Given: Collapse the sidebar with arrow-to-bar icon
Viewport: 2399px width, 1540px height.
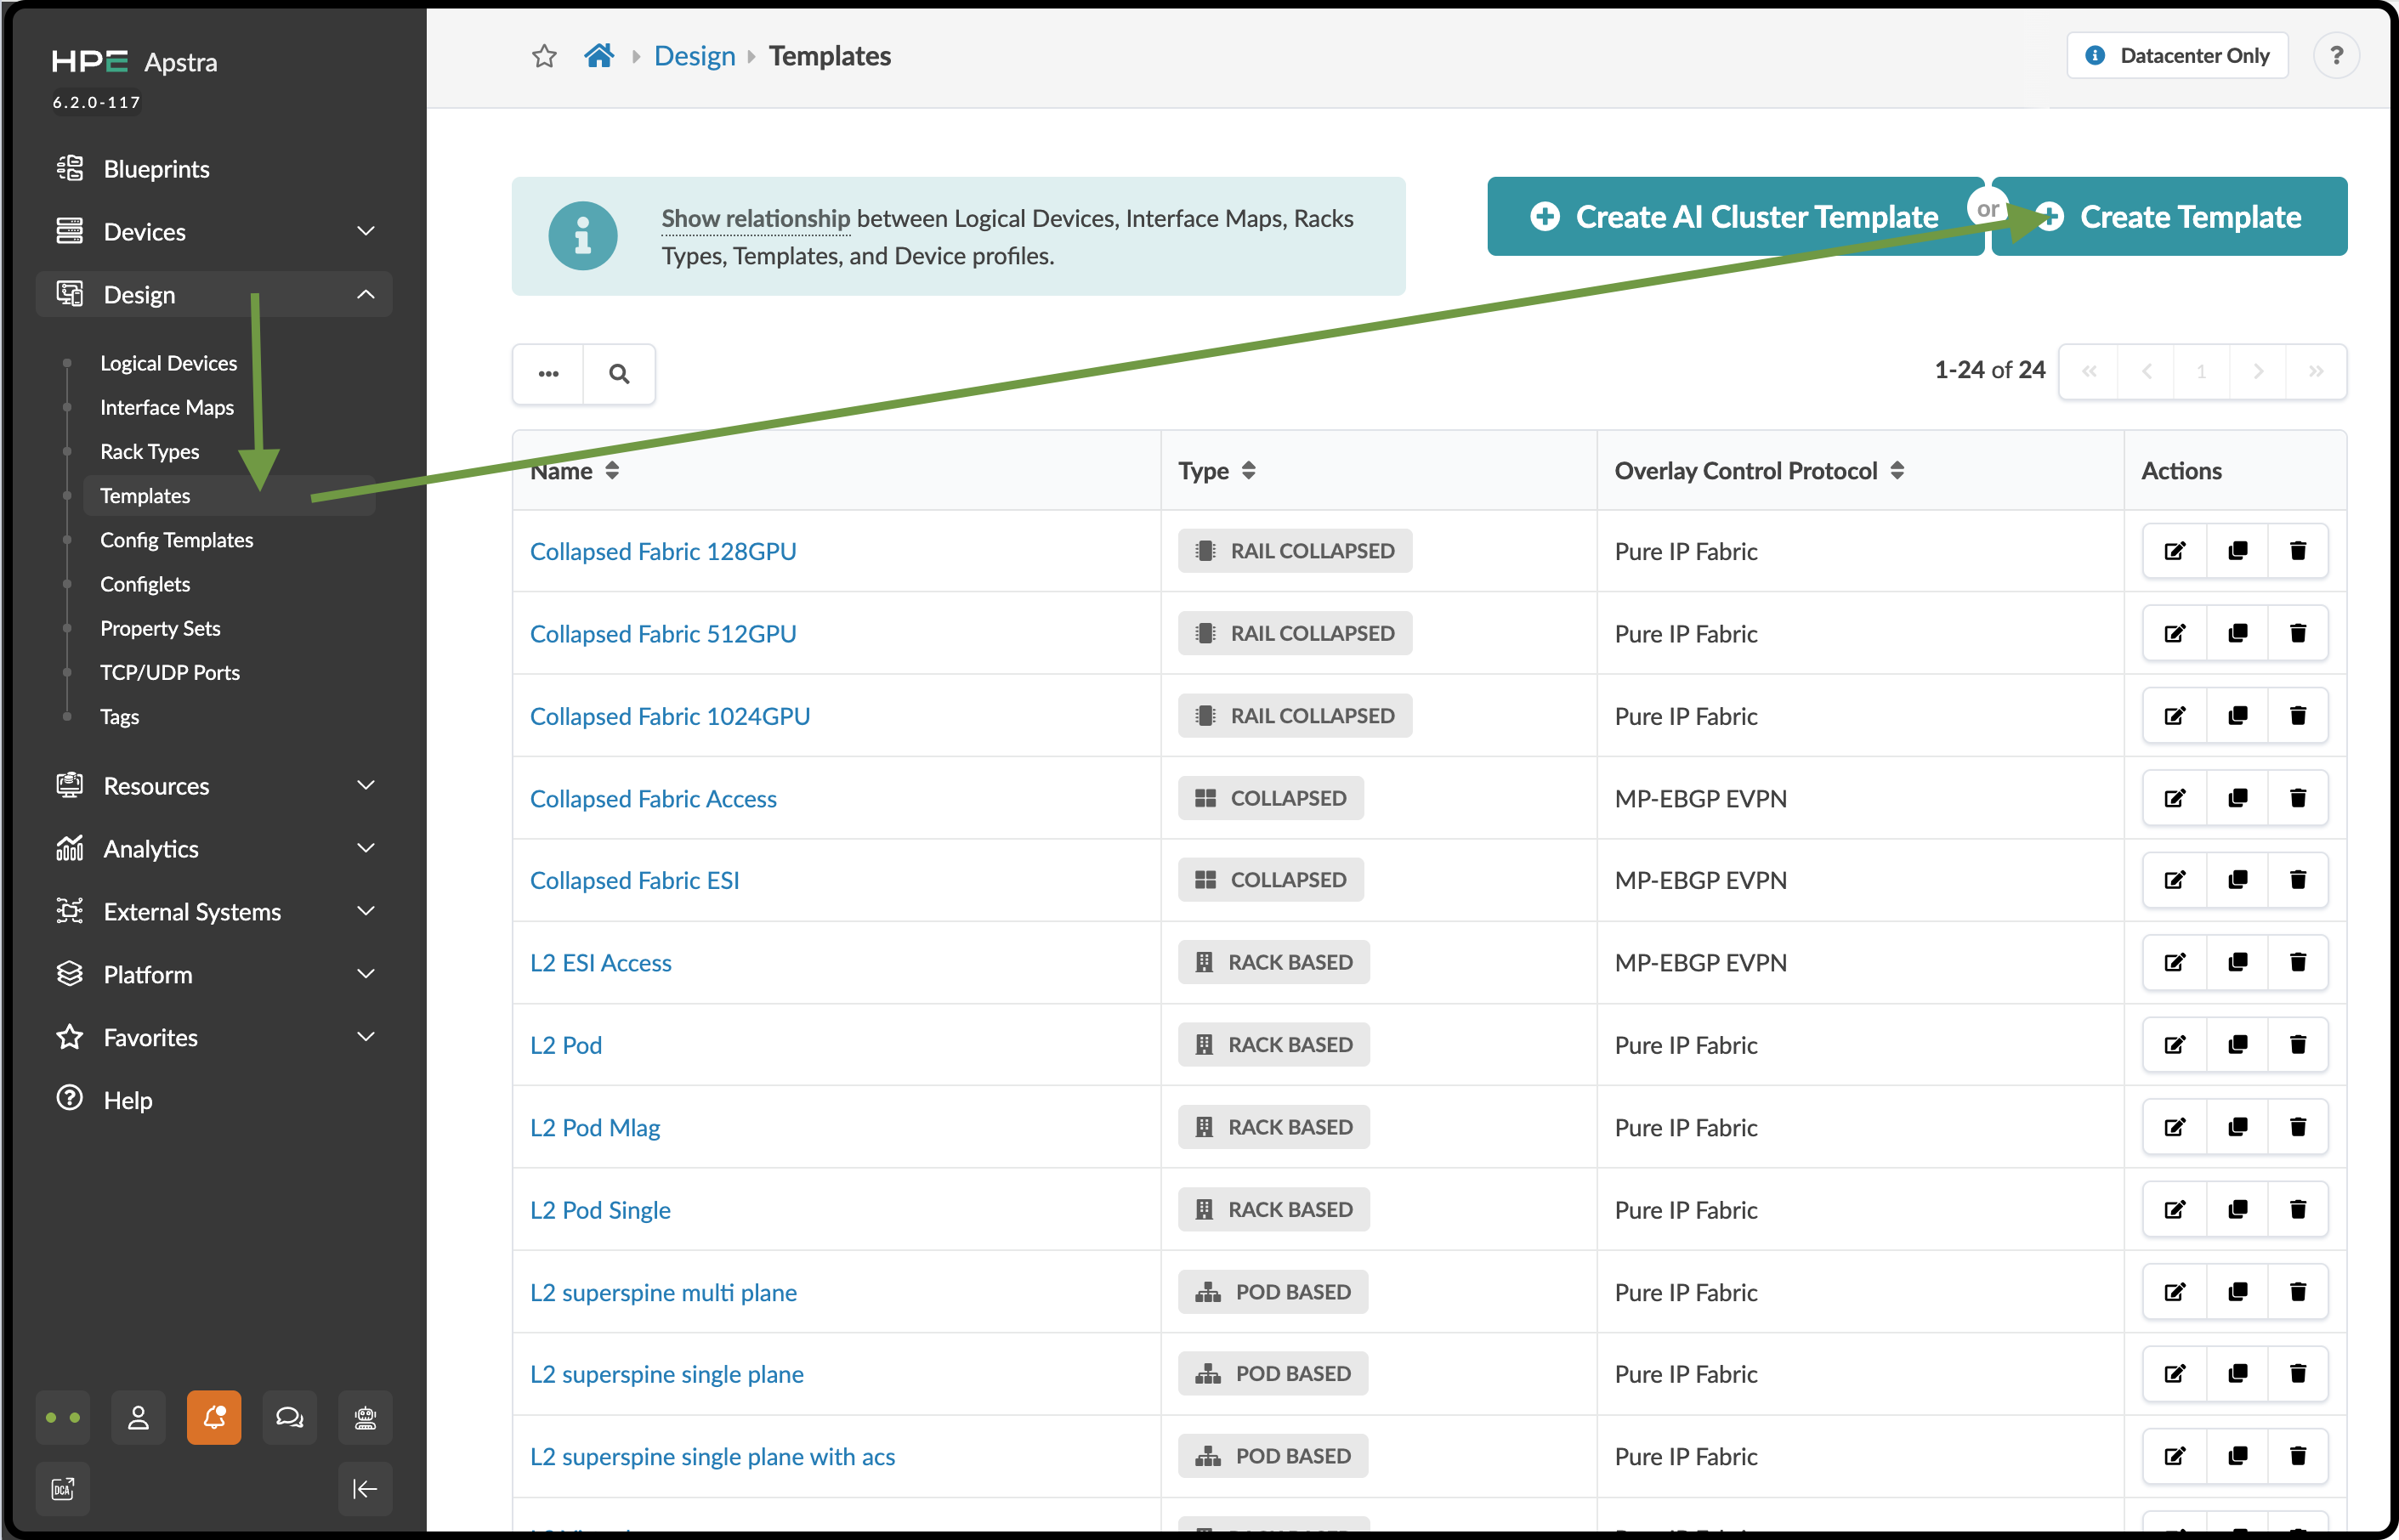Looking at the screenshot, I should point(365,1489).
